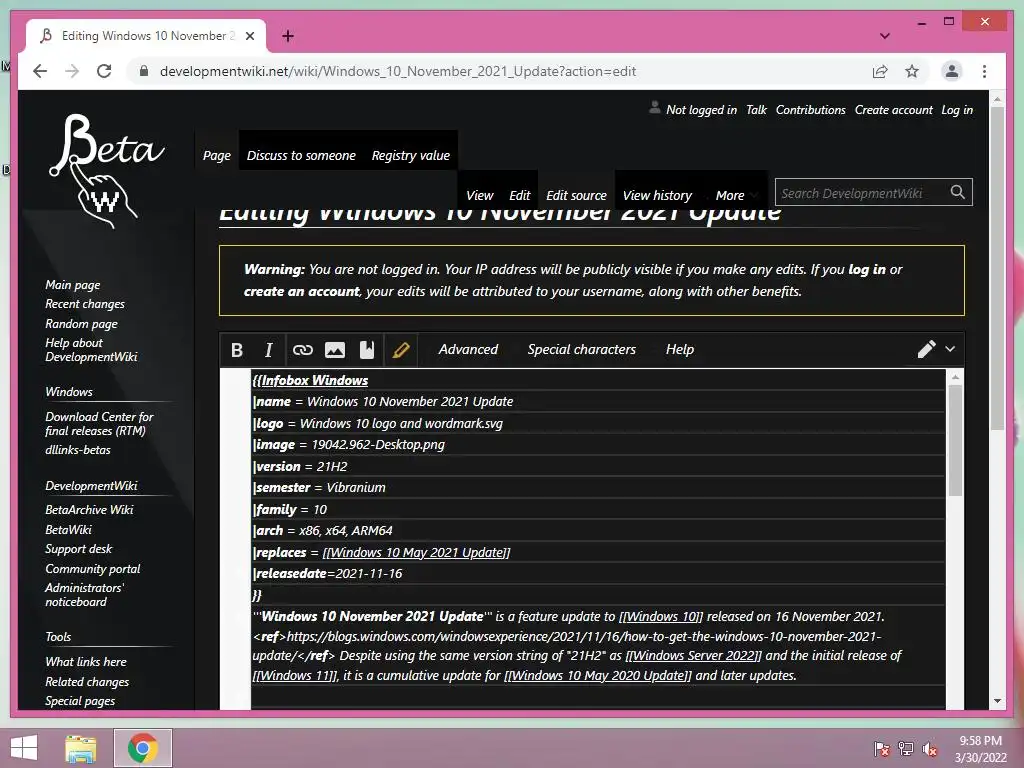Open the Chrome profile avatar
This screenshot has width=1024, height=768.
tap(952, 71)
